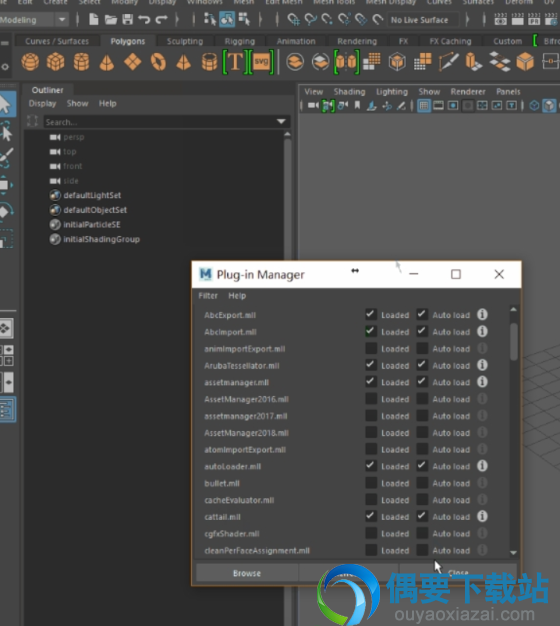
Task: Click the Undo arrow icon
Action: (144, 19)
